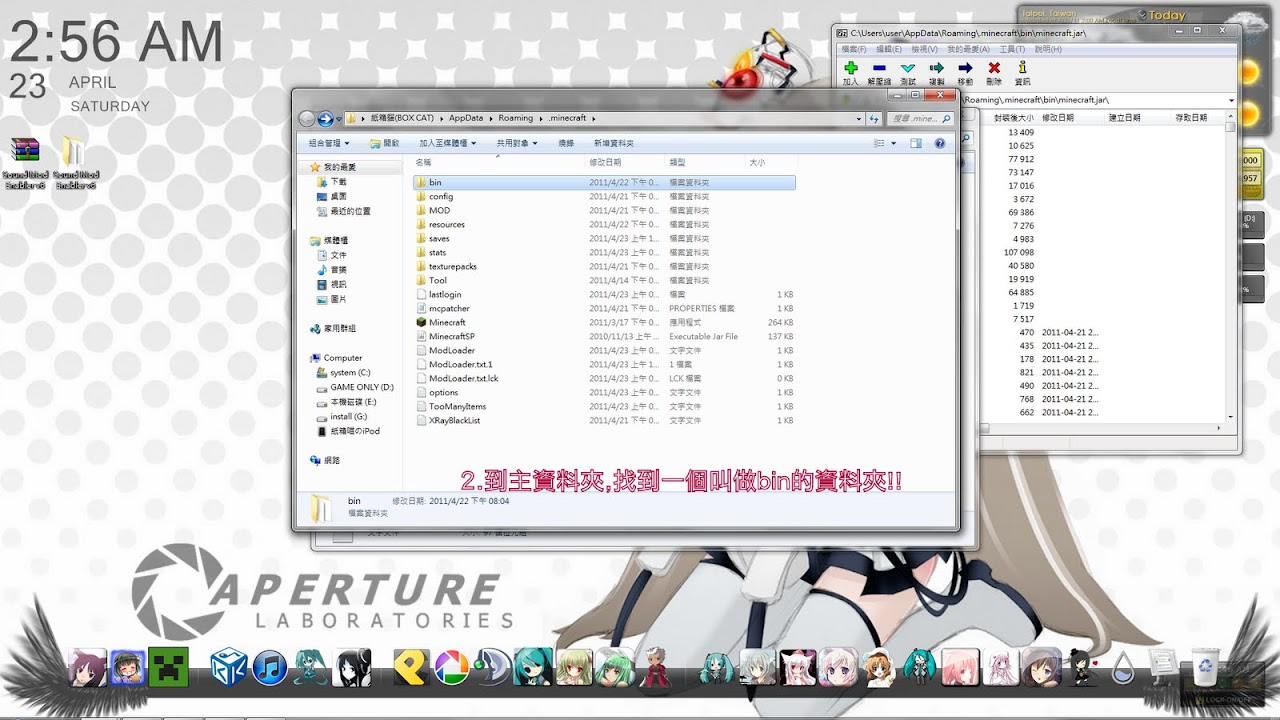Click Explorer search field

[920, 118]
